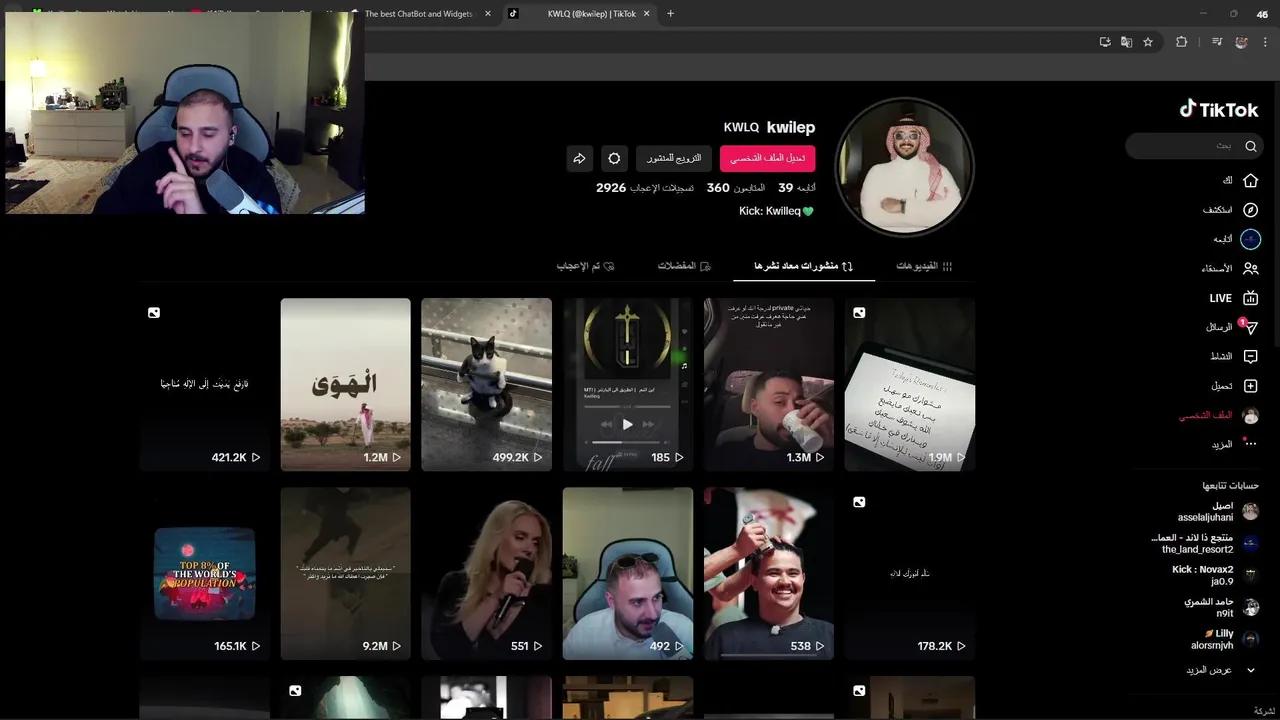The height and width of the screenshot is (720, 1280).
Task: Open the profile settings gear icon
Action: click(614, 158)
